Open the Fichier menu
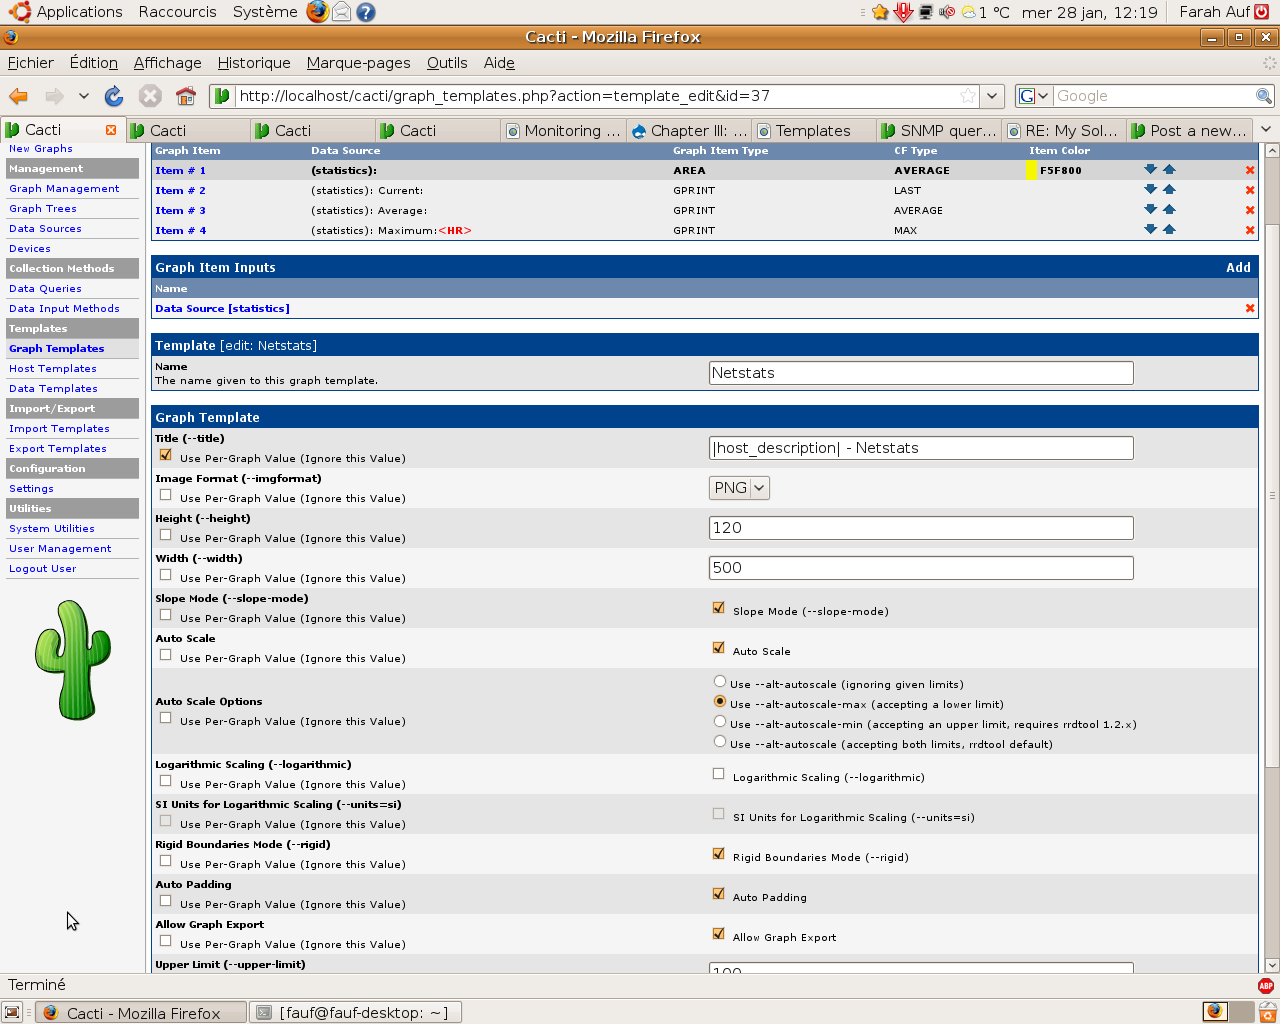 31,63
